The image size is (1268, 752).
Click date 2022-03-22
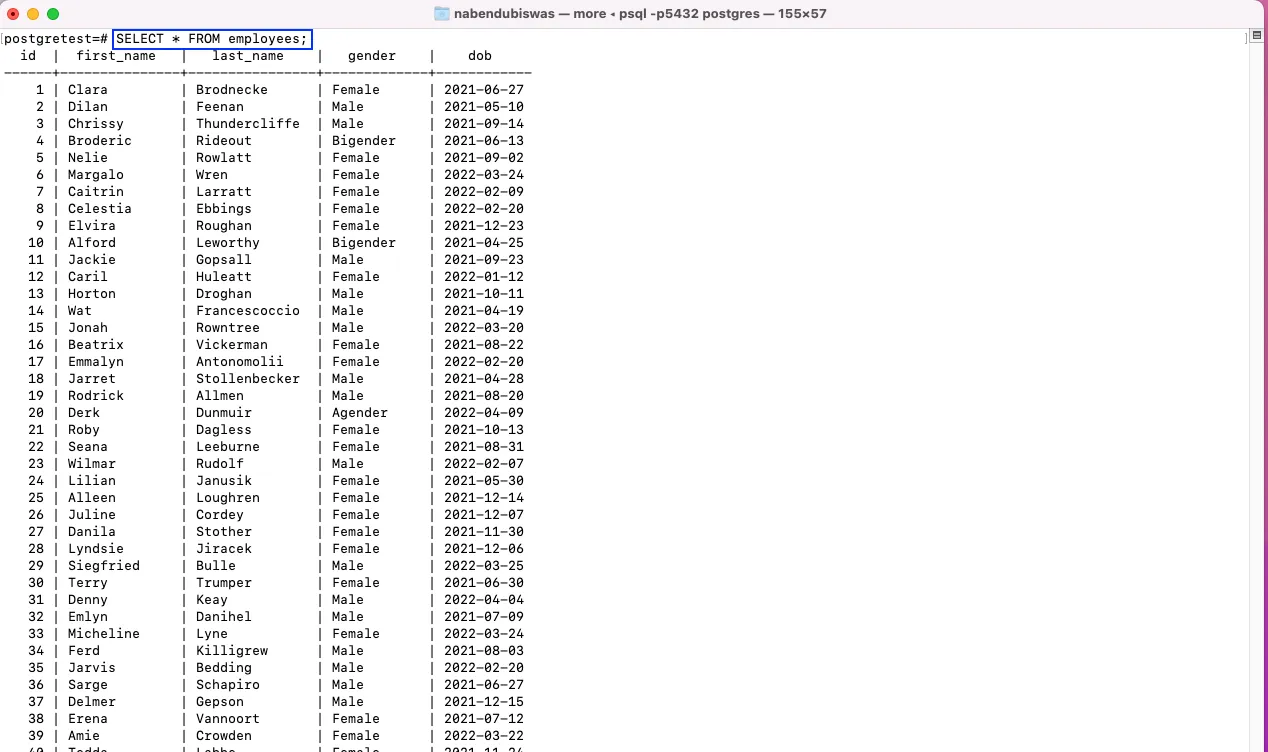click(484, 736)
